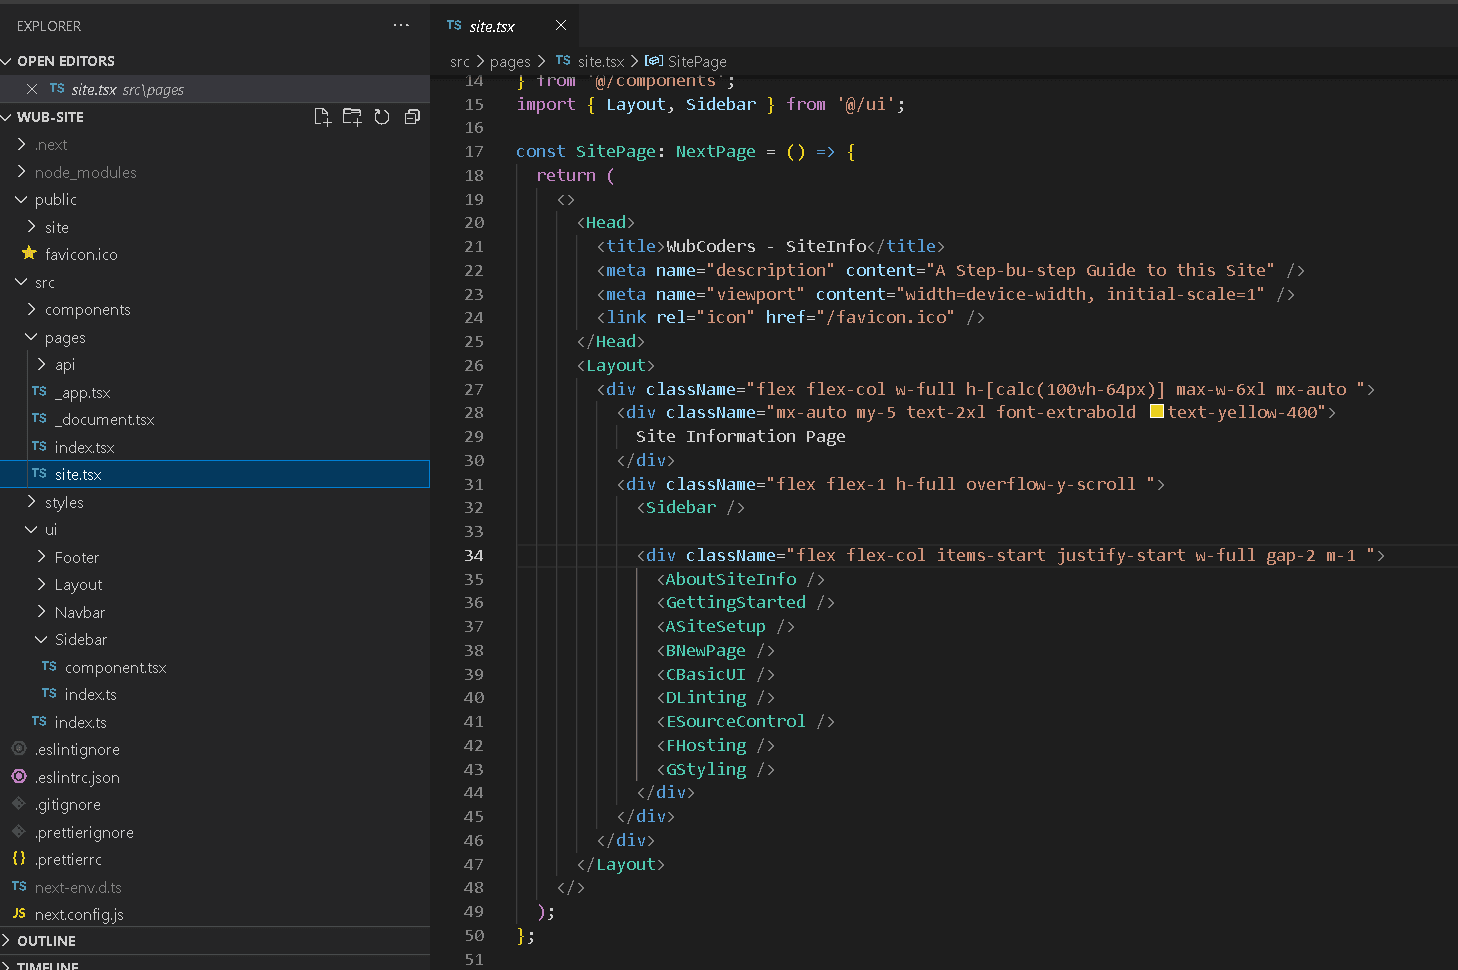
Task: Expand the OUTLINE section
Action: coord(46,941)
